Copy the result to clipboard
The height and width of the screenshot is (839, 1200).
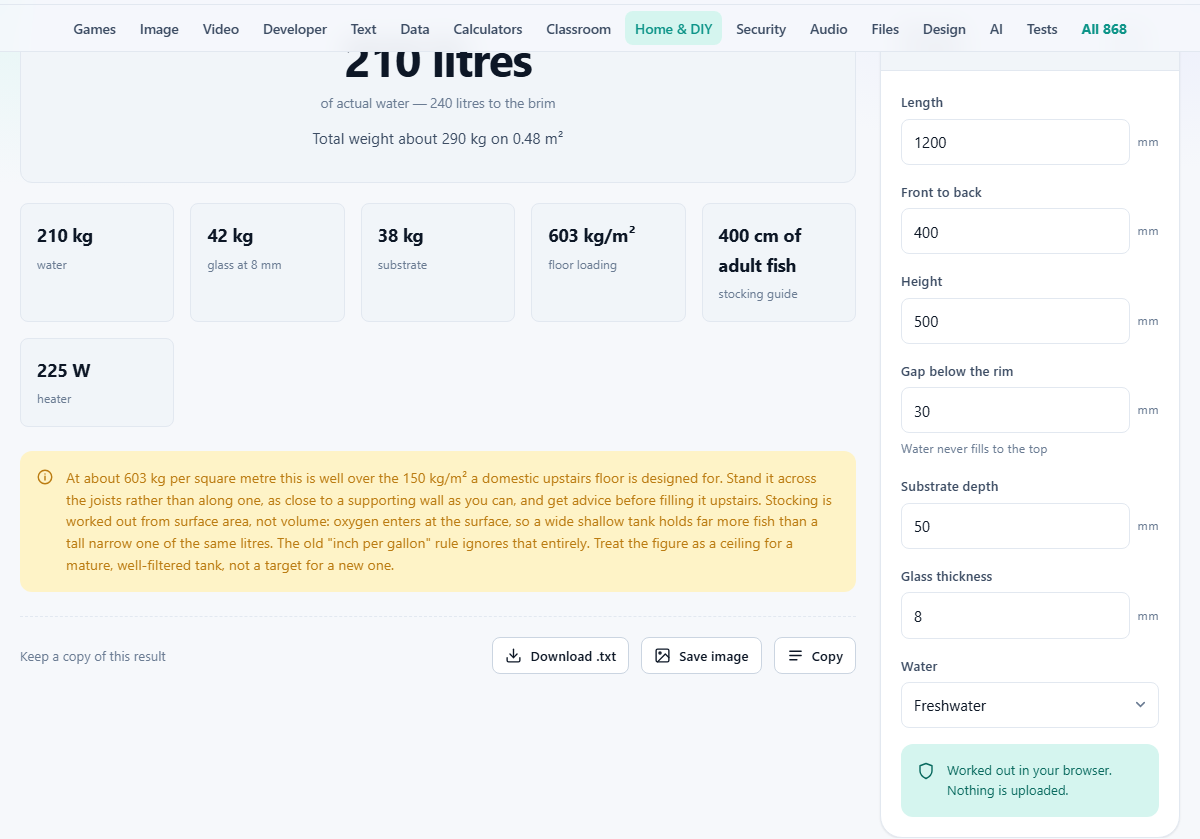tap(815, 656)
